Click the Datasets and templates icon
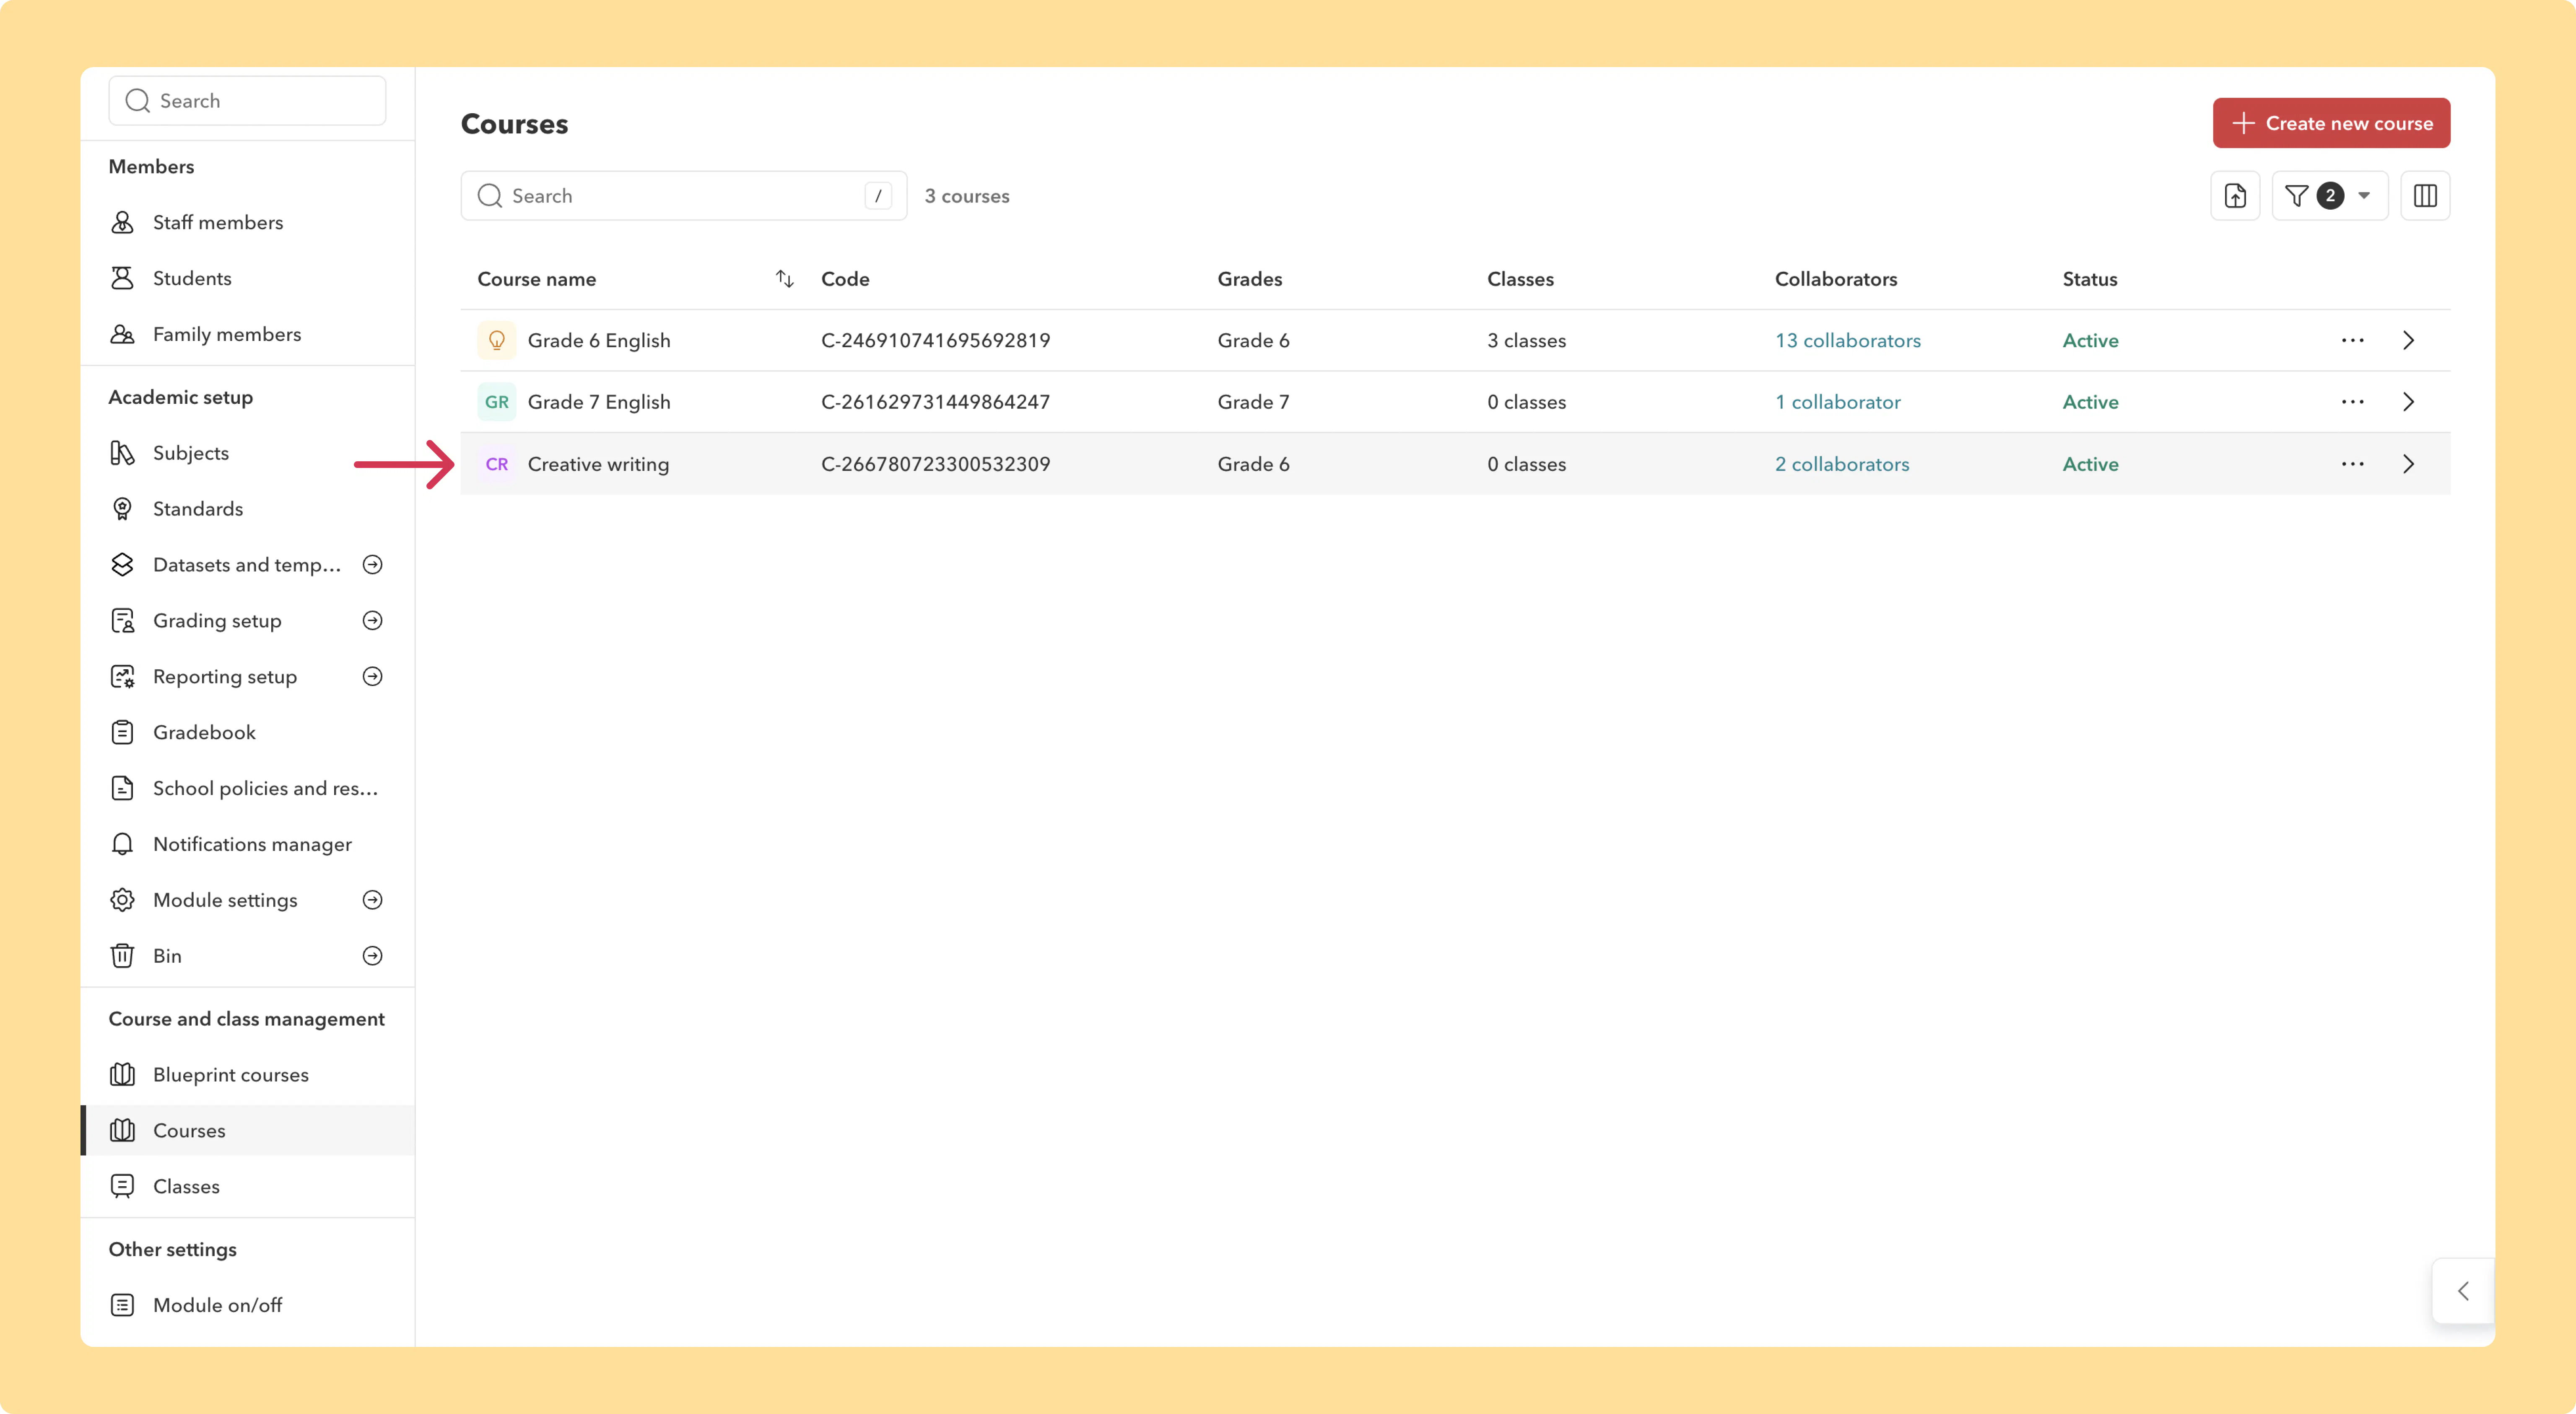This screenshot has width=2576, height=1414. [x=122, y=565]
